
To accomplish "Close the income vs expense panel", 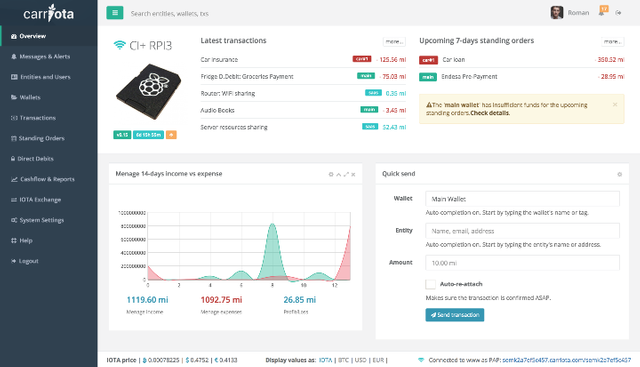I will pyautogui.click(x=353, y=174).
